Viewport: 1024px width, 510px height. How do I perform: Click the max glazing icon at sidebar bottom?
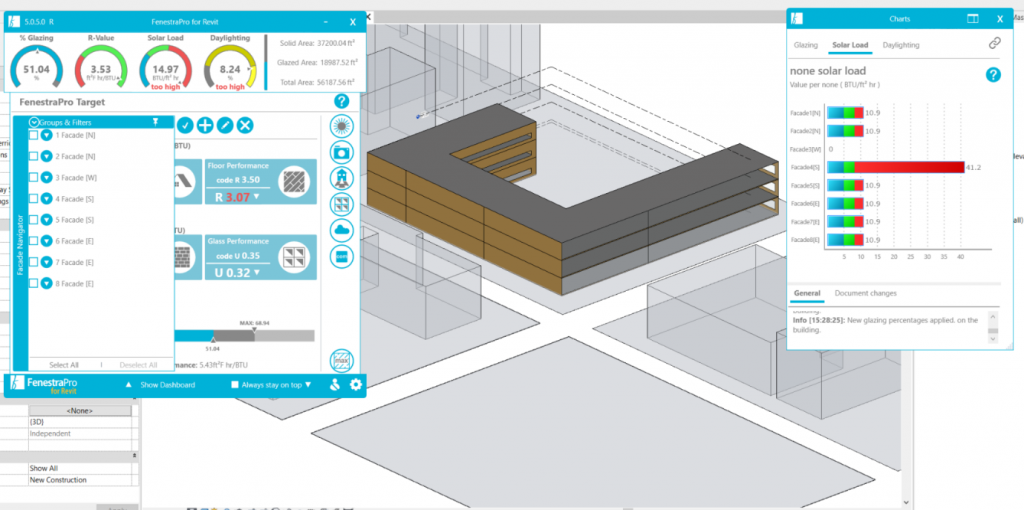tap(342, 360)
